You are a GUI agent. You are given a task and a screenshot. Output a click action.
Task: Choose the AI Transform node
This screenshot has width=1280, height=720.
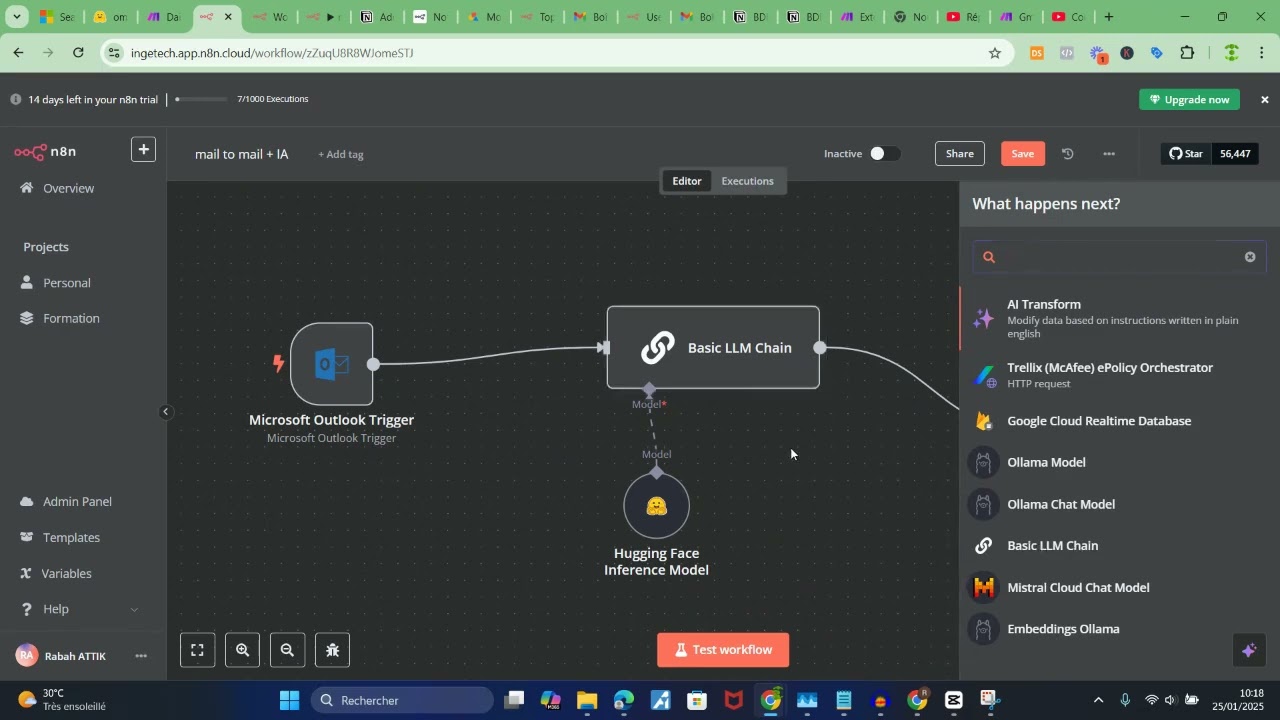click(x=1119, y=319)
